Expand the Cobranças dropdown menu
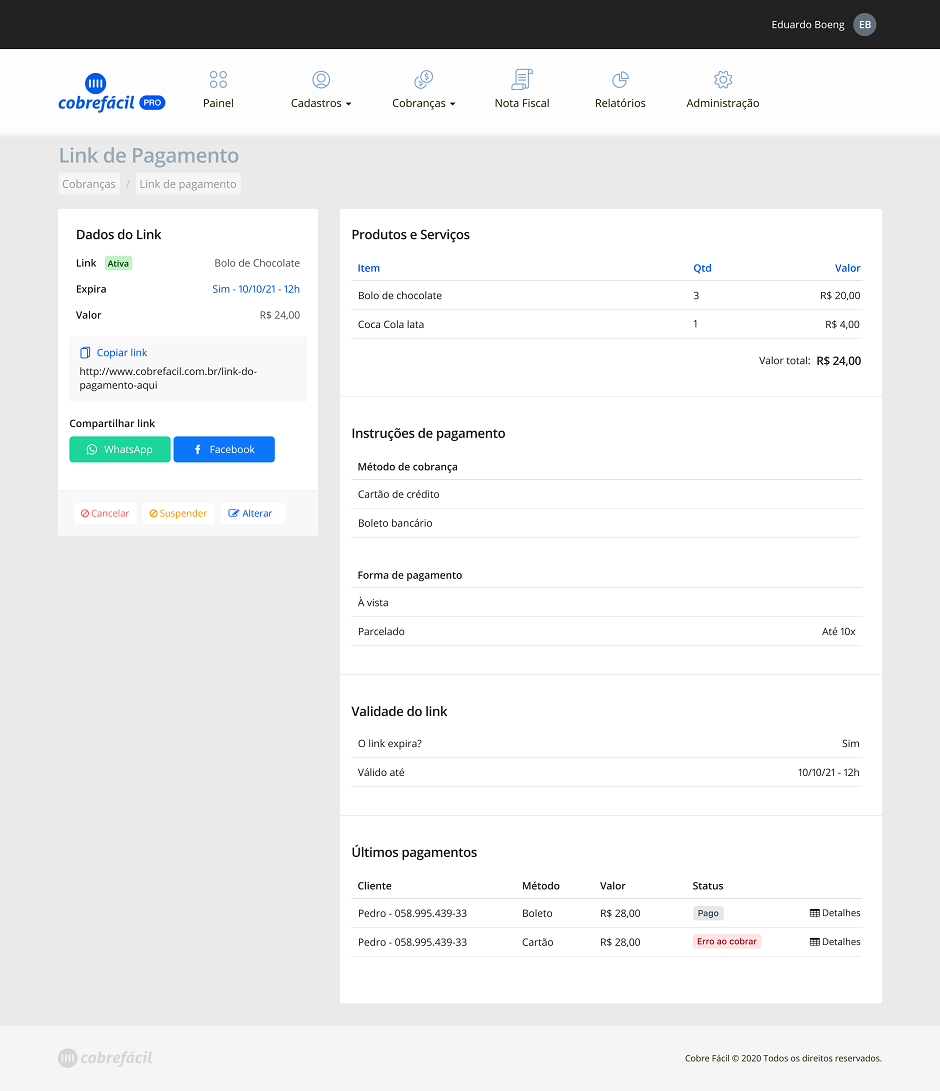The width and height of the screenshot is (940, 1091). [x=423, y=103]
